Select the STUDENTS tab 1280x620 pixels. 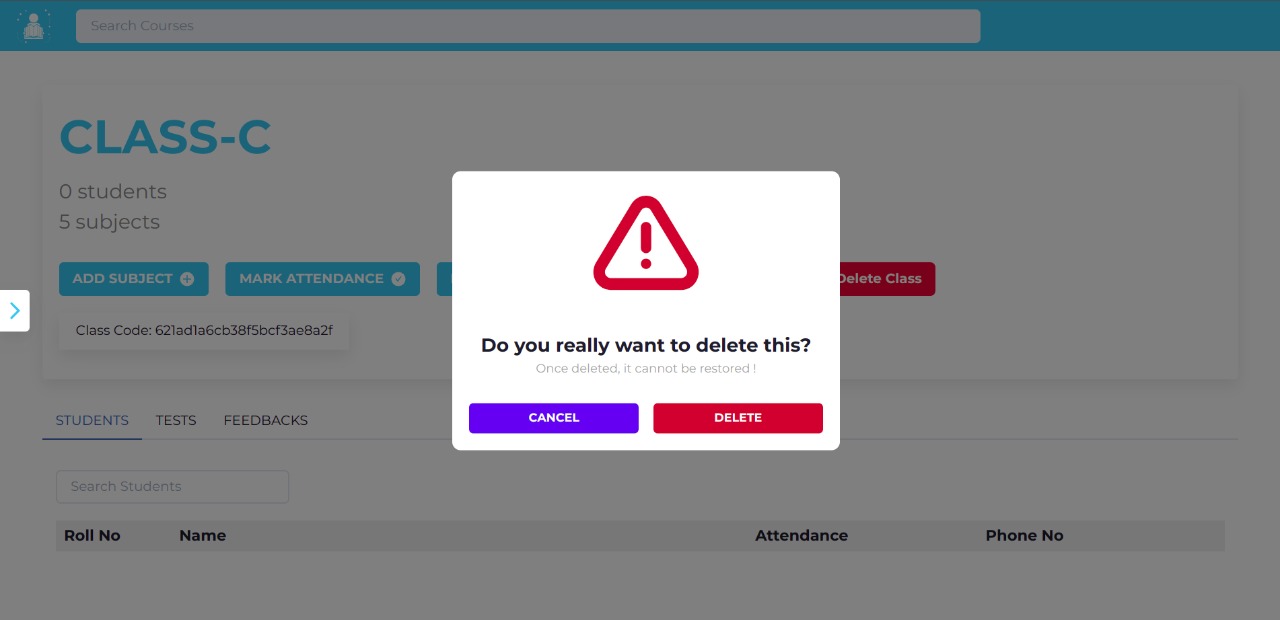[x=92, y=420]
